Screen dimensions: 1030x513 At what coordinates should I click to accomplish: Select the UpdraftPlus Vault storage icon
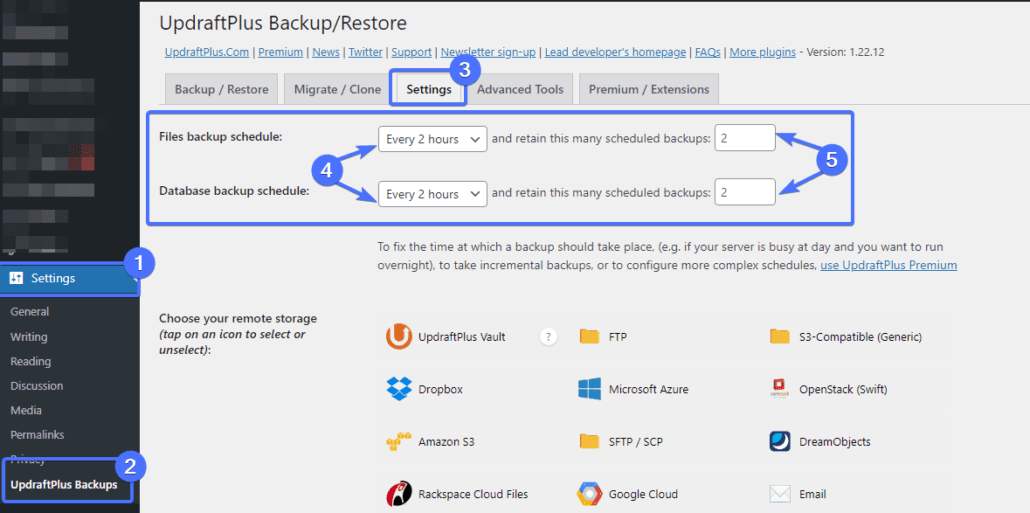pyautogui.click(x=399, y=337)
